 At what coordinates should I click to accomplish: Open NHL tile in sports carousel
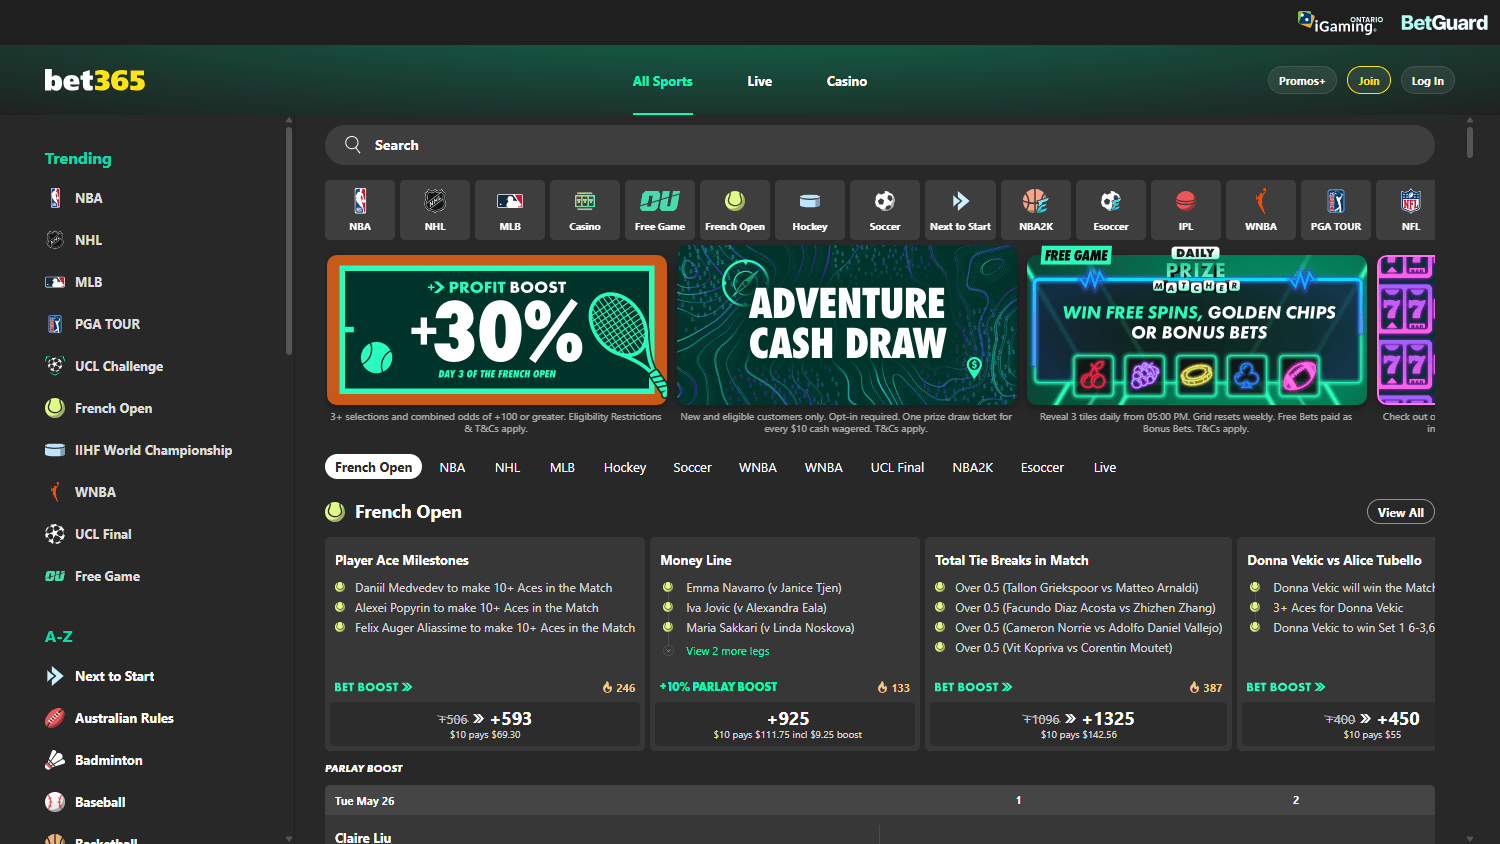pos(435,210)
